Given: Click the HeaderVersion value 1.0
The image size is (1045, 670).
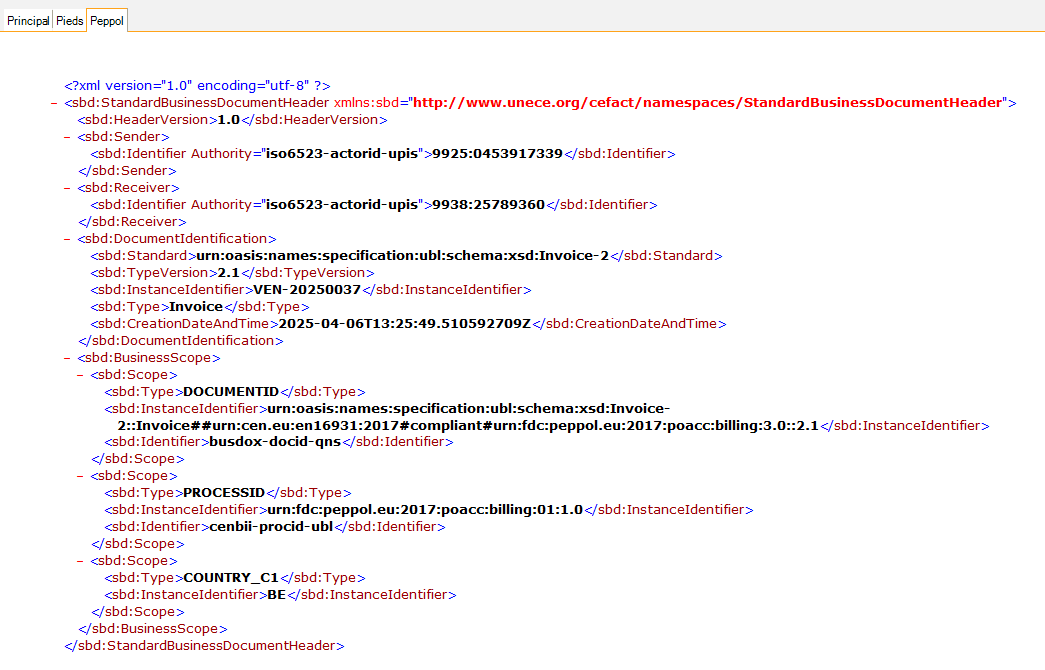Looking at the screenshot, I should 229,120.
